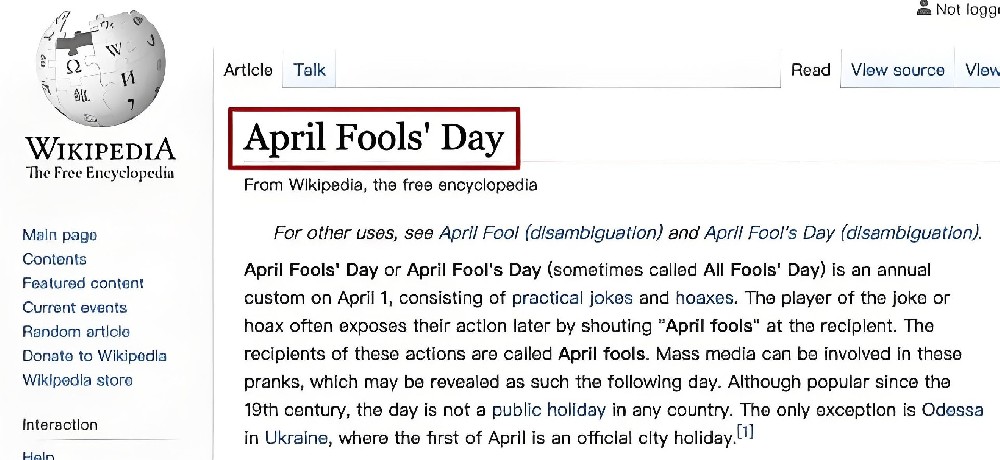Visit the Current events page
The width and height of the screenshot is (1000, 460).
pyautogui.click(x=75, y=308)
